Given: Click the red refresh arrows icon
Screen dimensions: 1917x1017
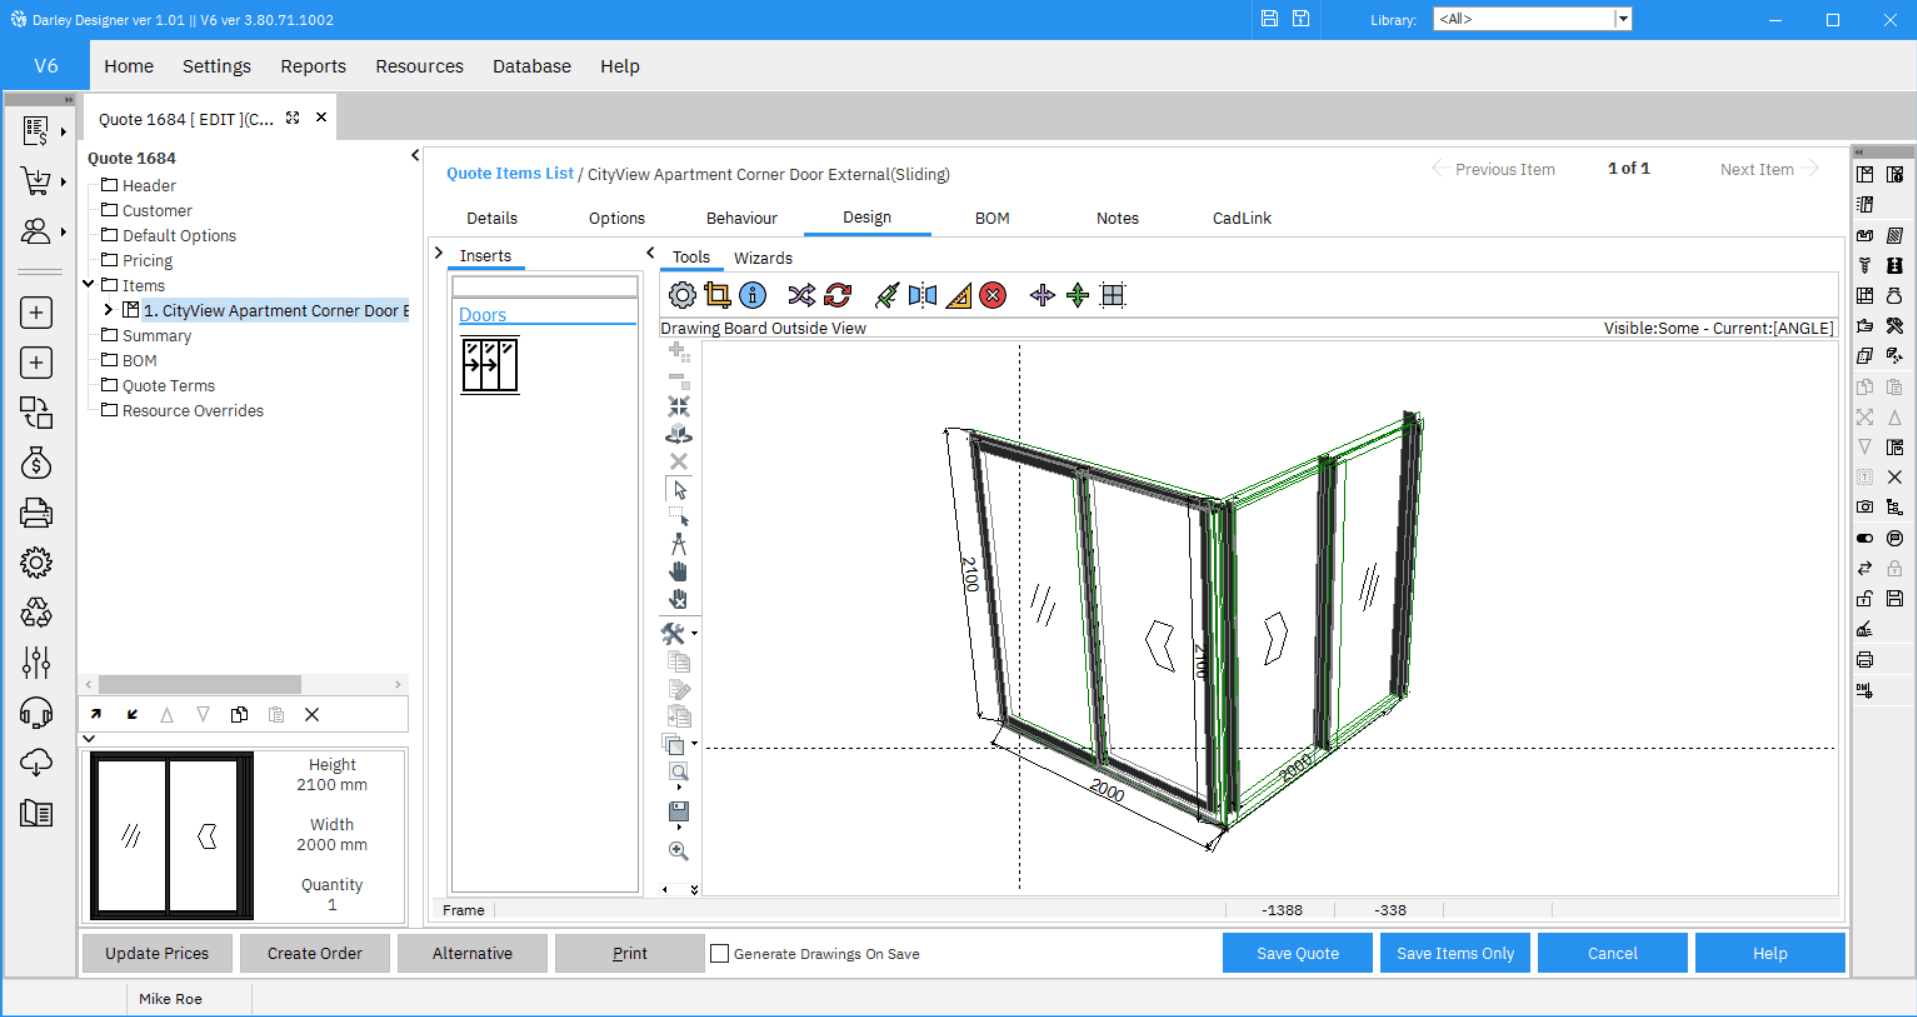Looking at the screenshot, I should click(838, 295).
